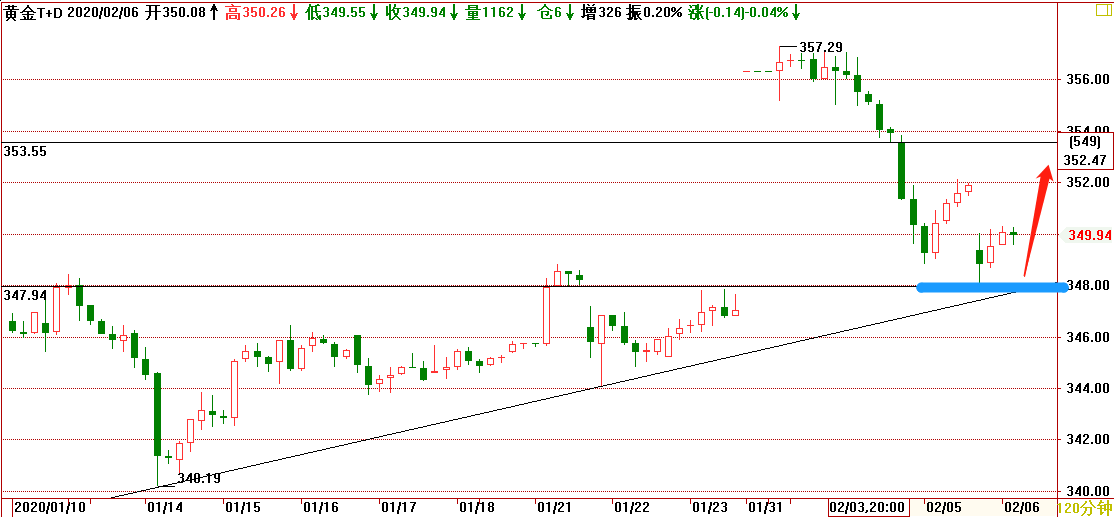The height and width of the screenshot is (517, 1114).
Task: Click the 346.00 price axis label
Action: pos(1086,337)
